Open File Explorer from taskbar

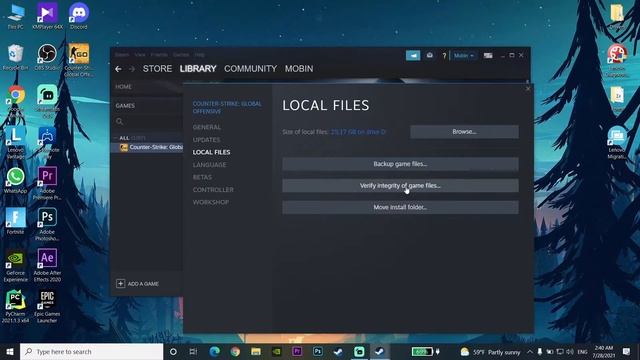[x=256, y=351]
